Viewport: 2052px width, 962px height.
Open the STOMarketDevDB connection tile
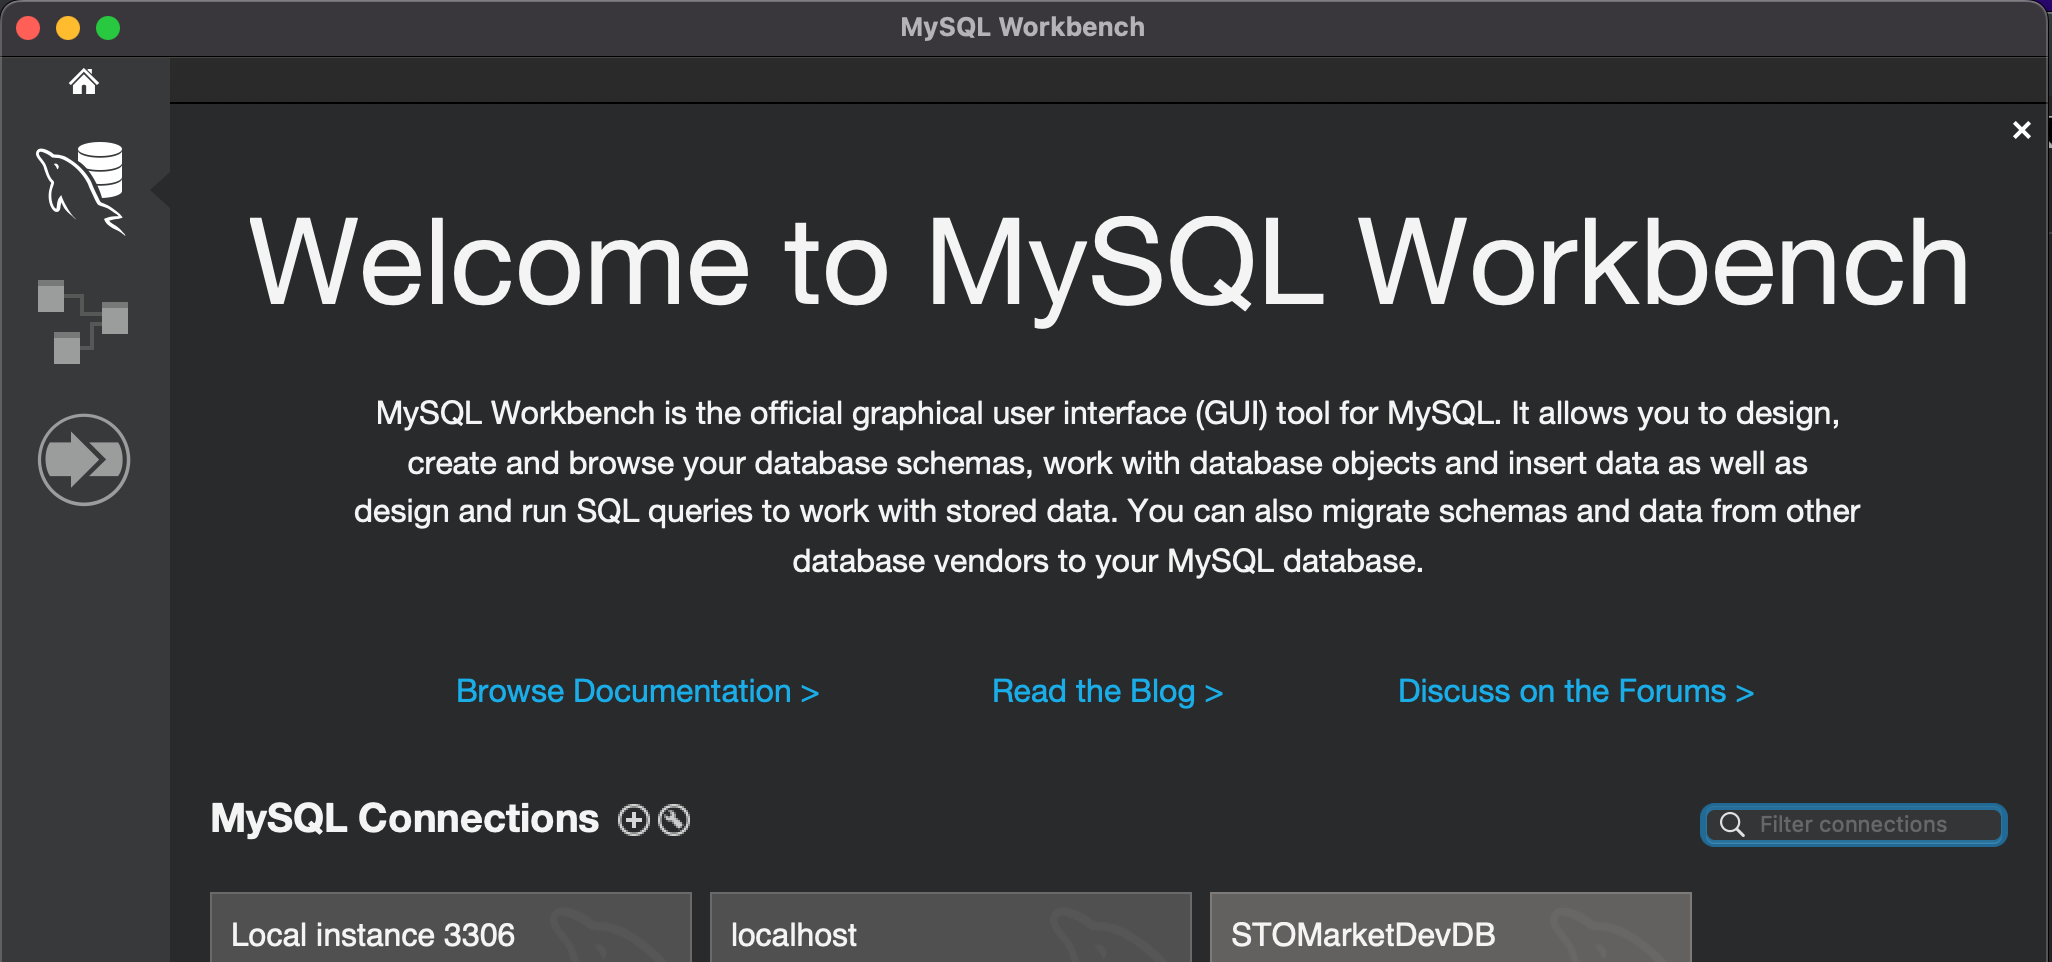pyautogui.click(x=1451, y=928)
